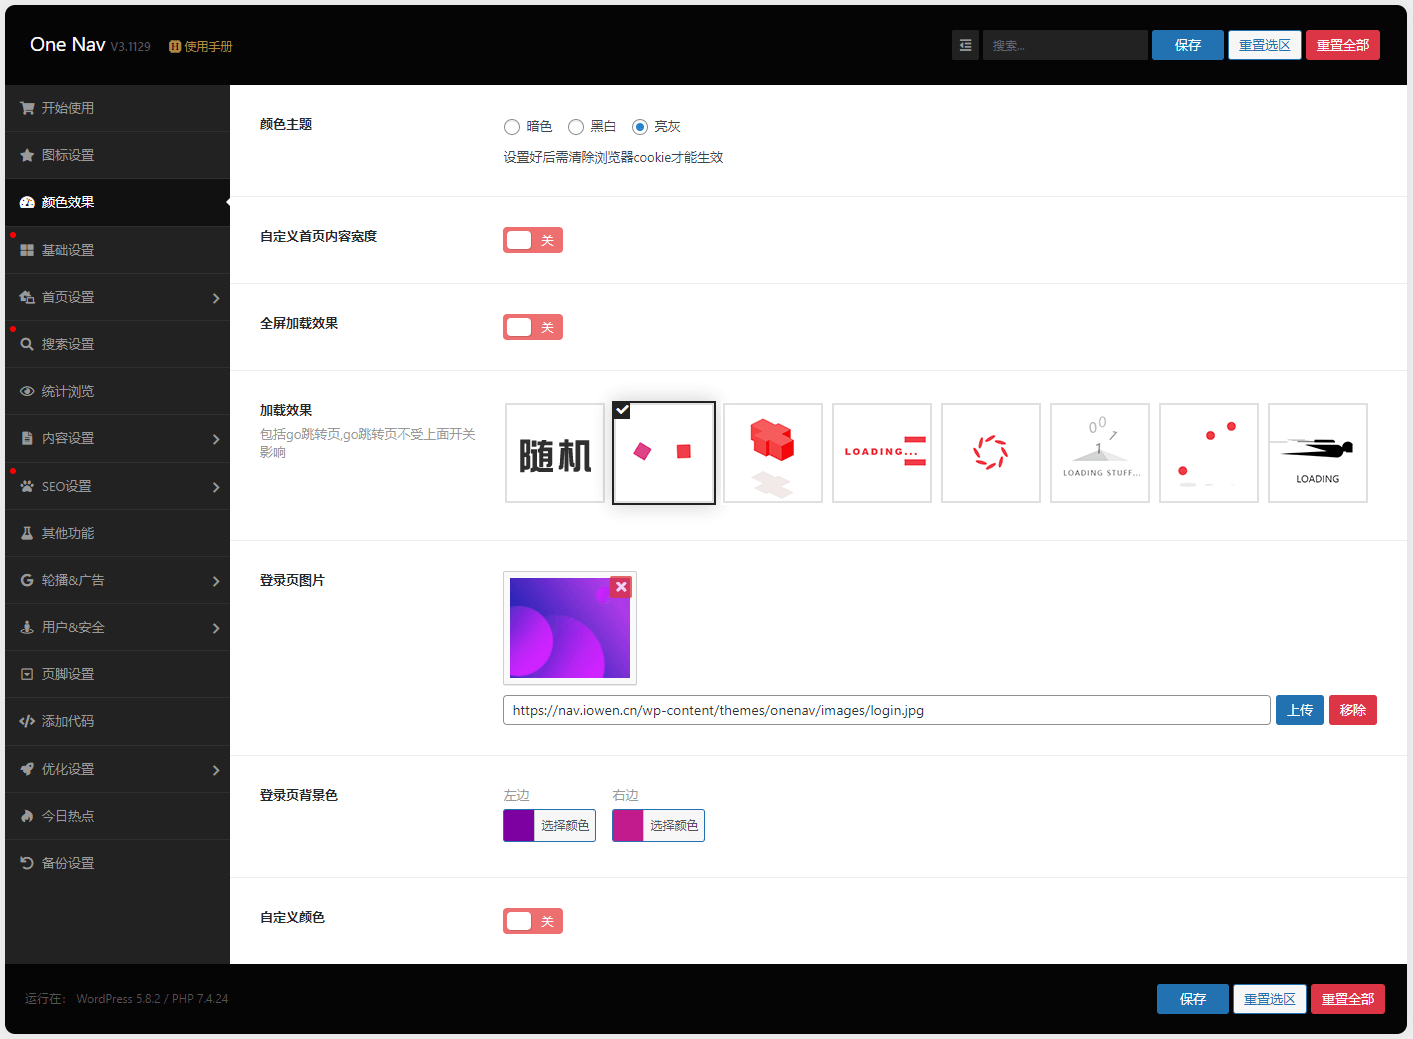
Task: Expand the 首页设置 sidebar submenu
Action: point(216,298)
